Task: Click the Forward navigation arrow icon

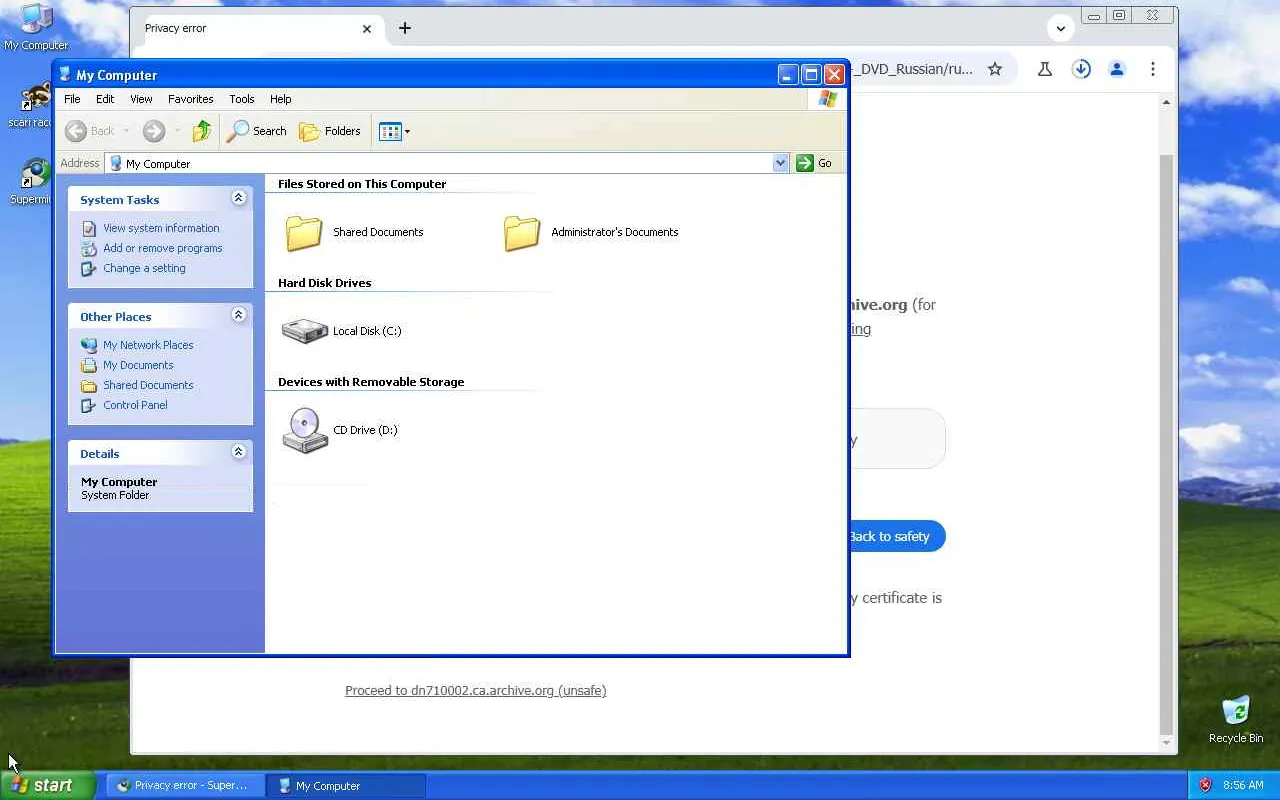Action: pos(153,131)
